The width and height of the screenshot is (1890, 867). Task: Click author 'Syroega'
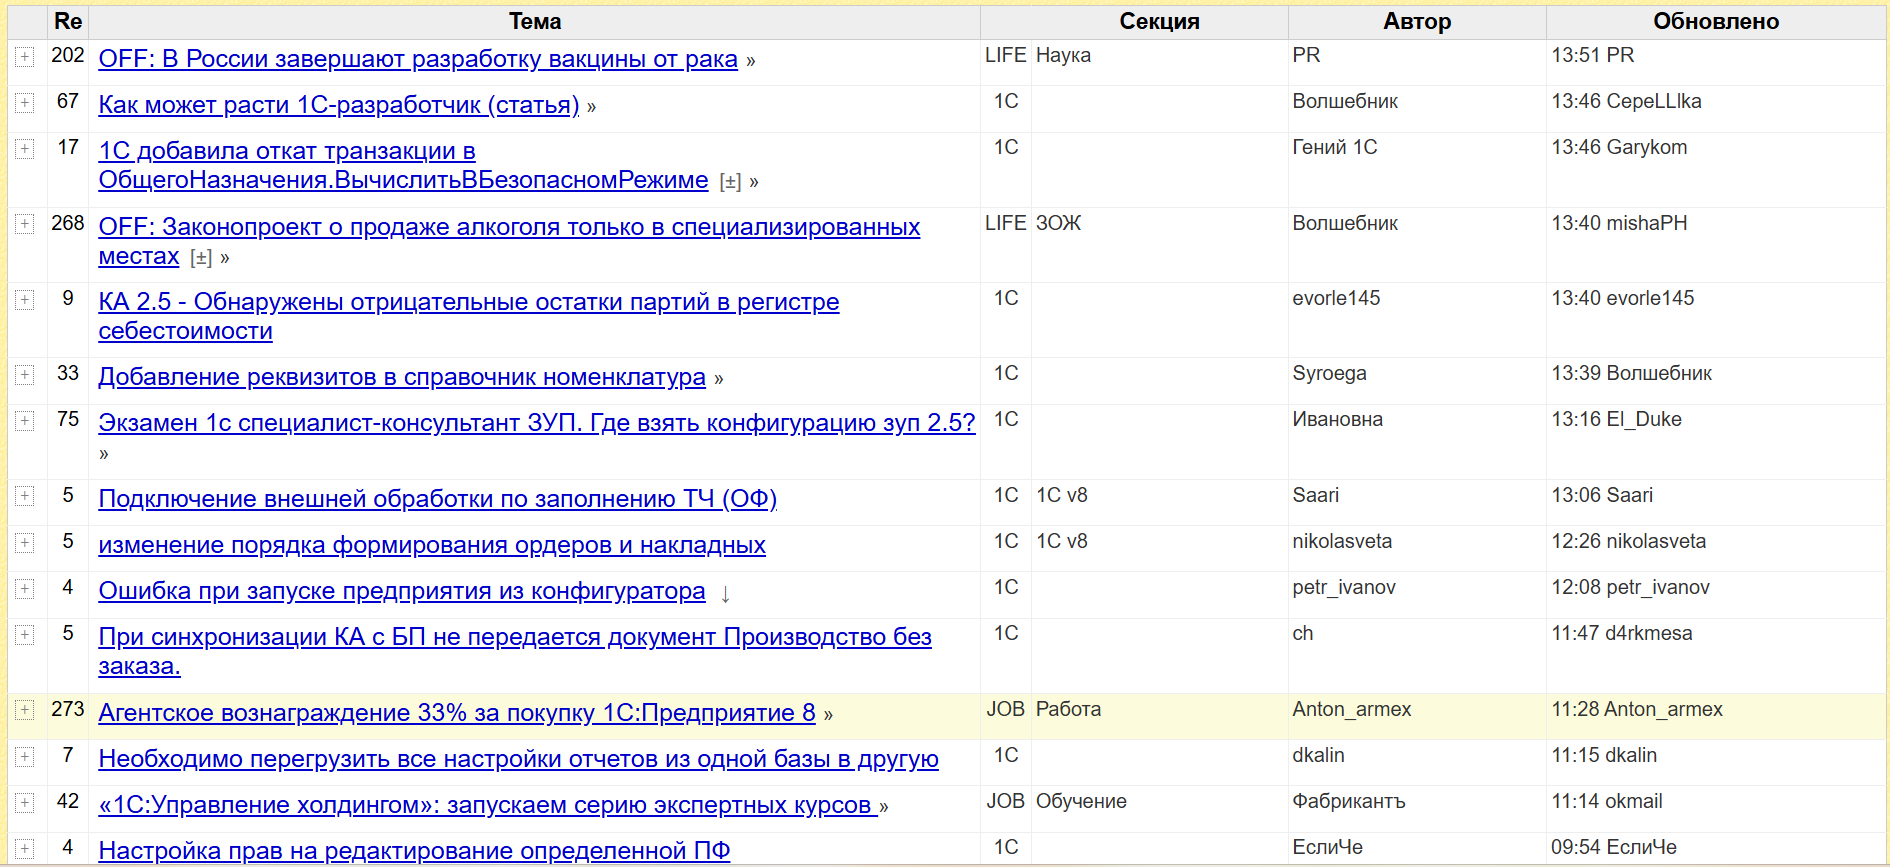pyautogui.click(x=1329, y=373)
